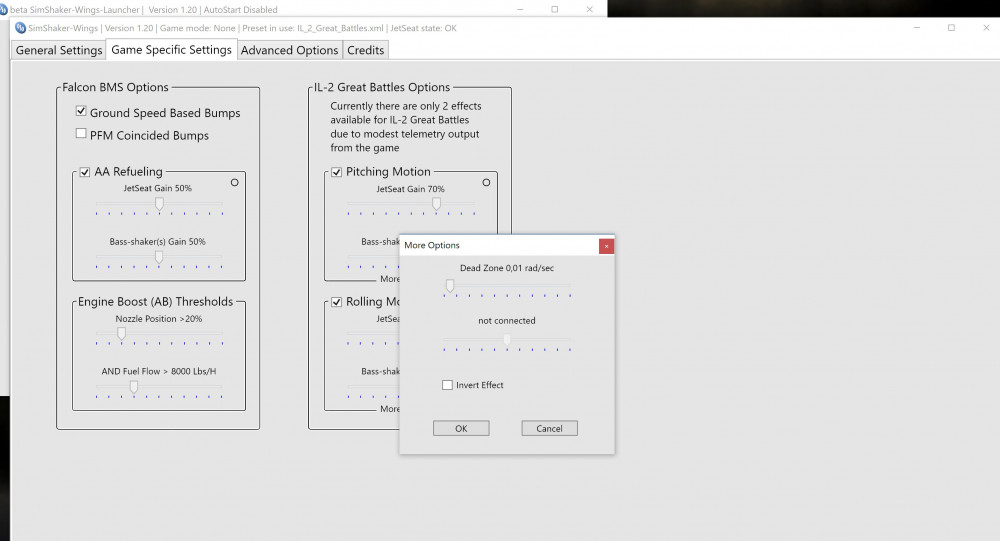Click the 'JetSeat Gain 70%' label
This screenshot has height=541, width=1000.
point(410,189)
